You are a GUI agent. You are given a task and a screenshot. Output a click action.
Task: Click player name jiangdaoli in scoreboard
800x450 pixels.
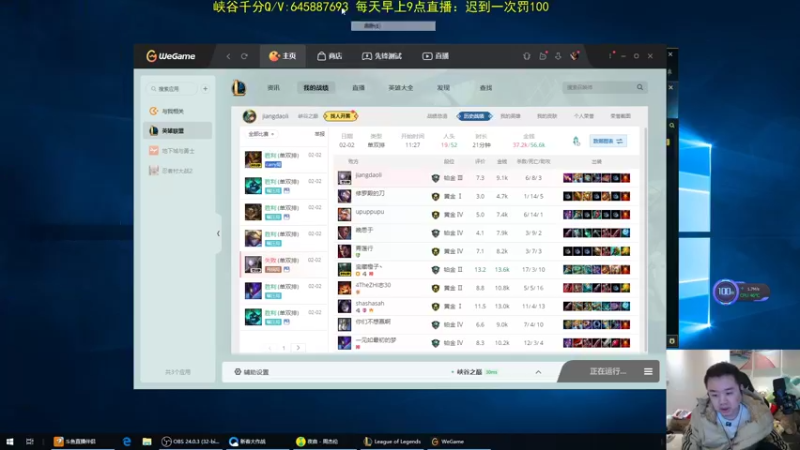369,175
